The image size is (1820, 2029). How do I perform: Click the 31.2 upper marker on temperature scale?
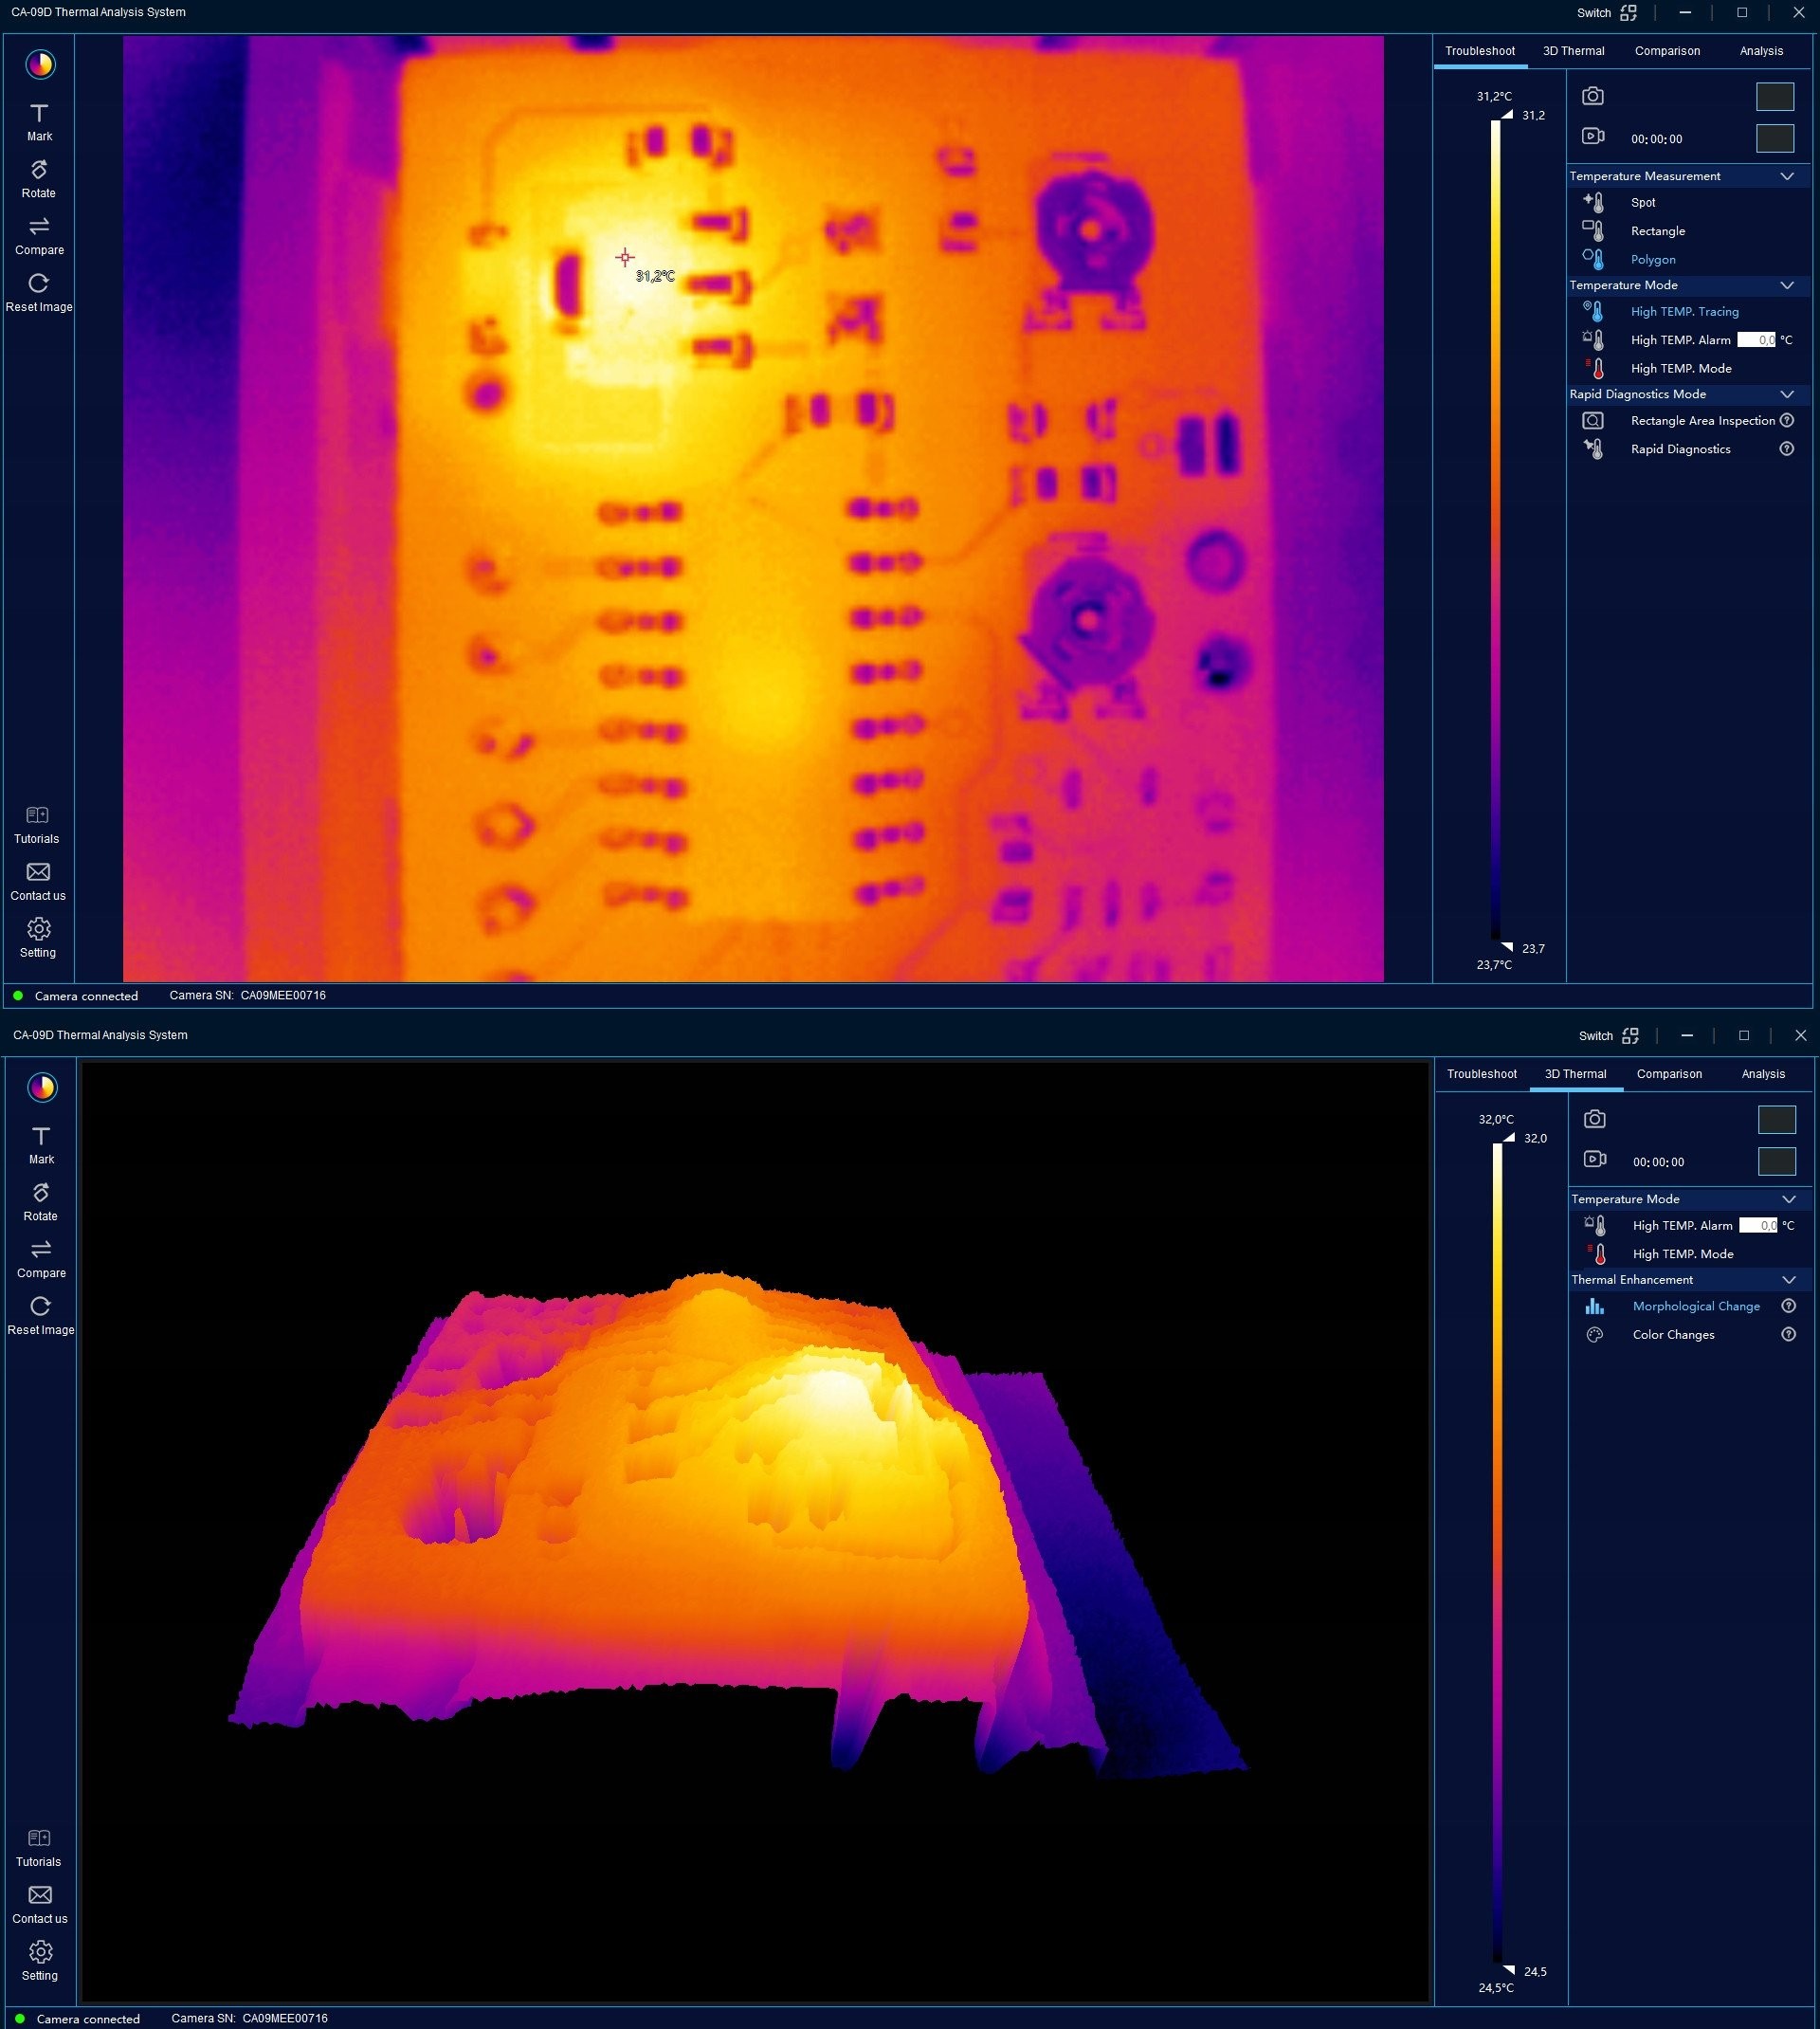1508,116
